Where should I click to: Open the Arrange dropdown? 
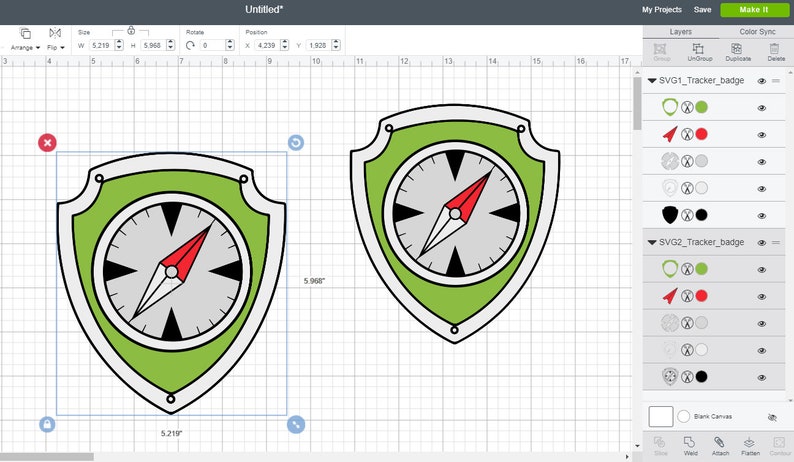click(25, 40)
